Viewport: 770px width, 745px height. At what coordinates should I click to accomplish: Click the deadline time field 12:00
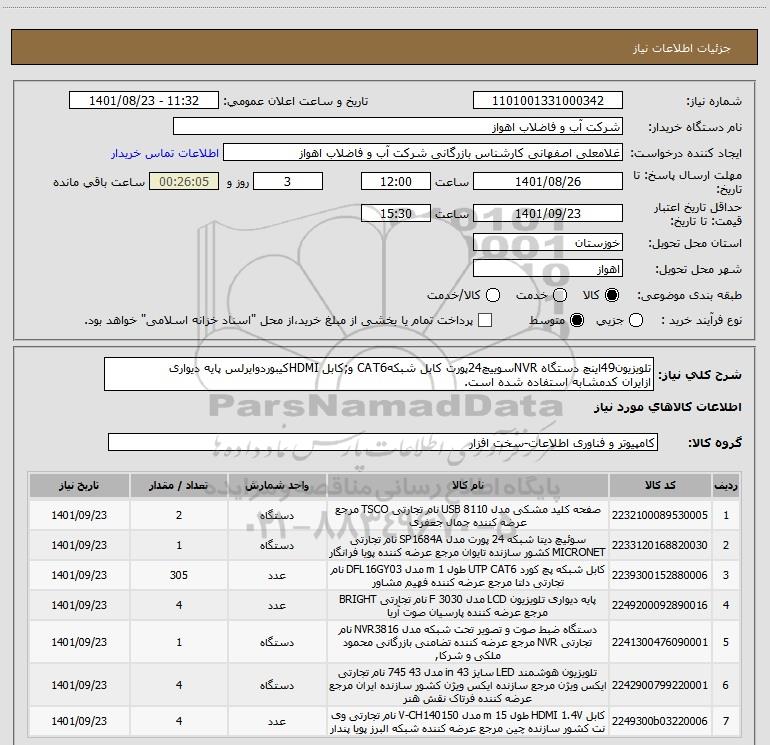(396, 181)
